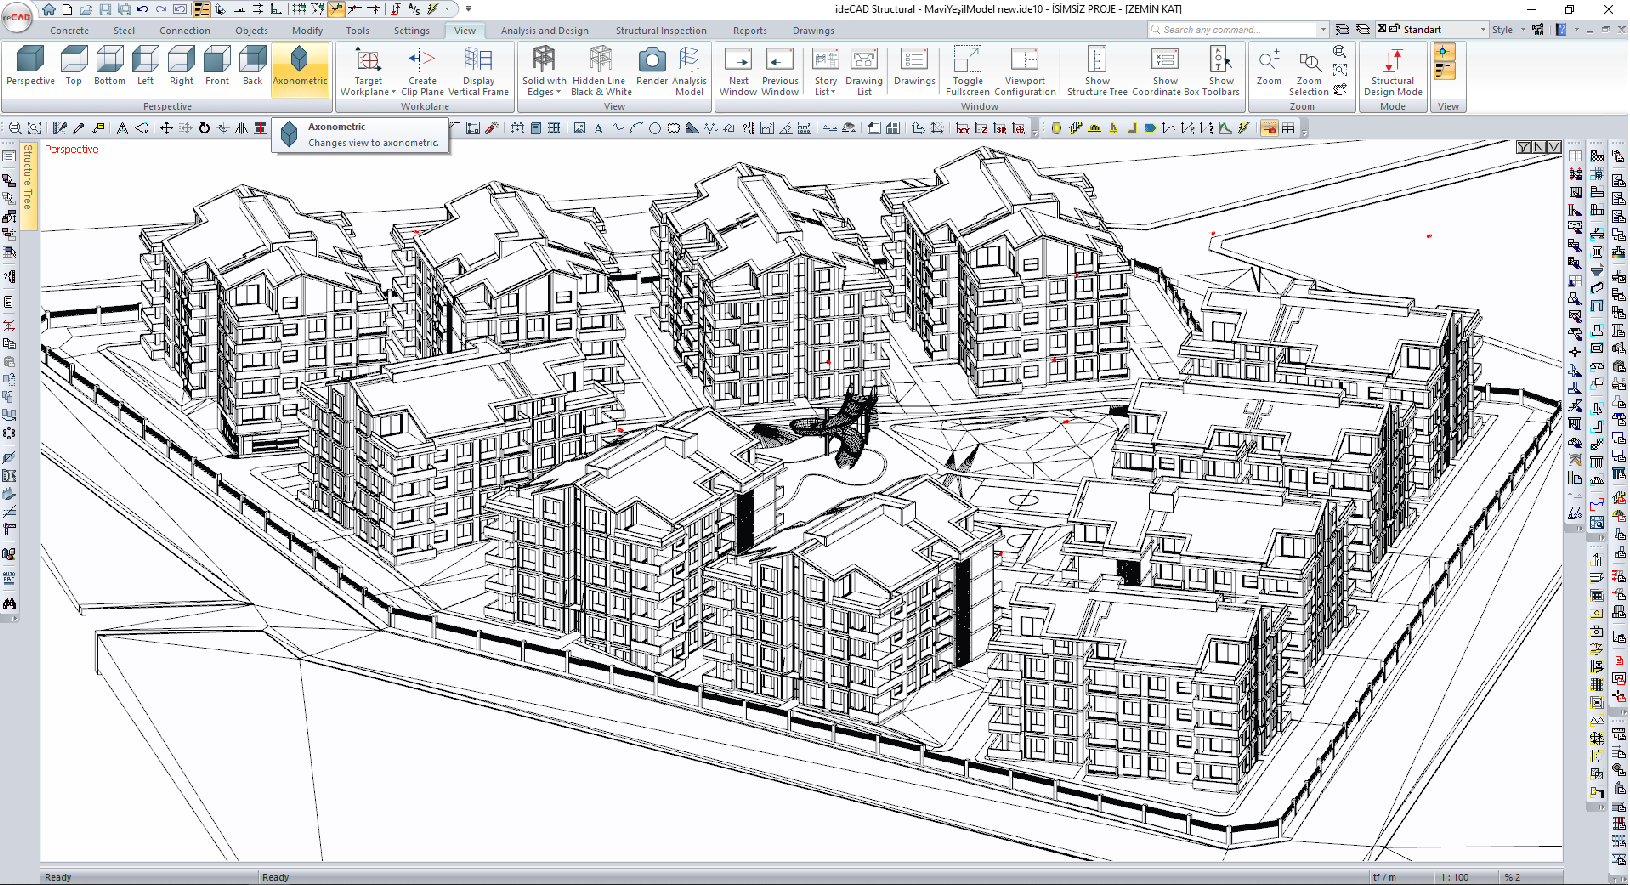Click the blue help question mark icon

(x=1561, y=30)
